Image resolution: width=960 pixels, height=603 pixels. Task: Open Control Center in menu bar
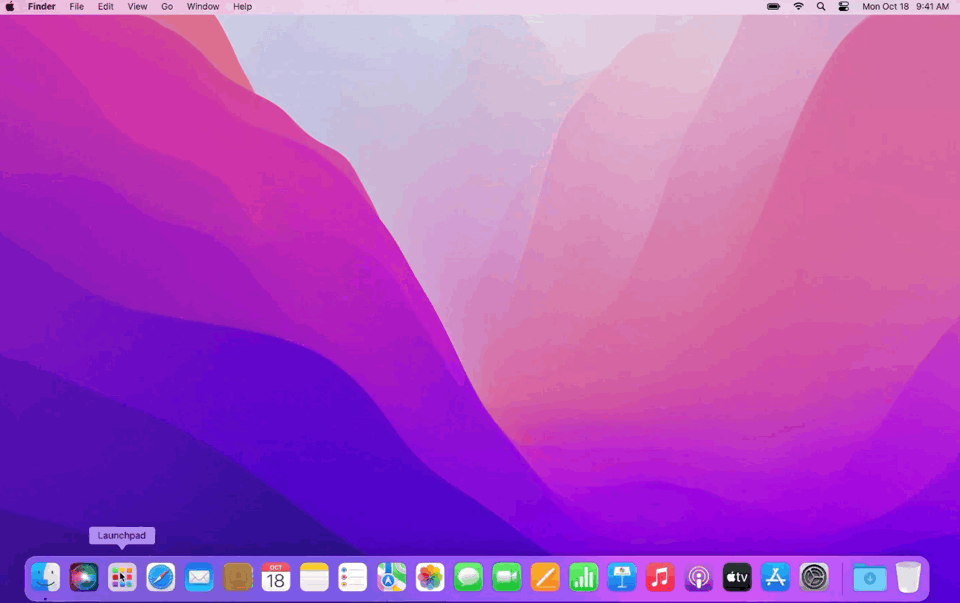point(844,7)
